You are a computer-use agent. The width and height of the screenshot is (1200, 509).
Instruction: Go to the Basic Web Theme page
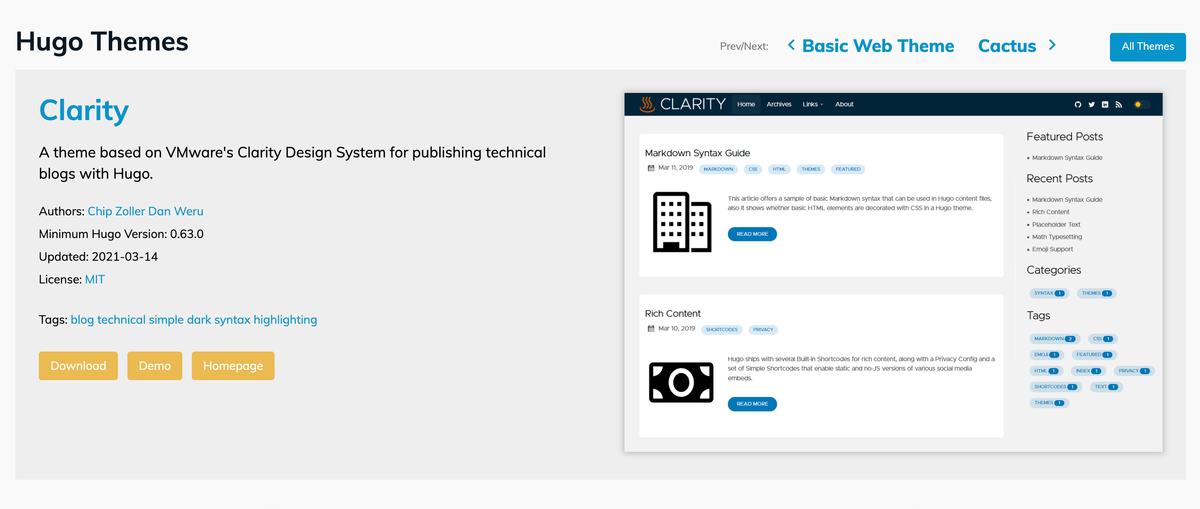(x=878, y=46)
